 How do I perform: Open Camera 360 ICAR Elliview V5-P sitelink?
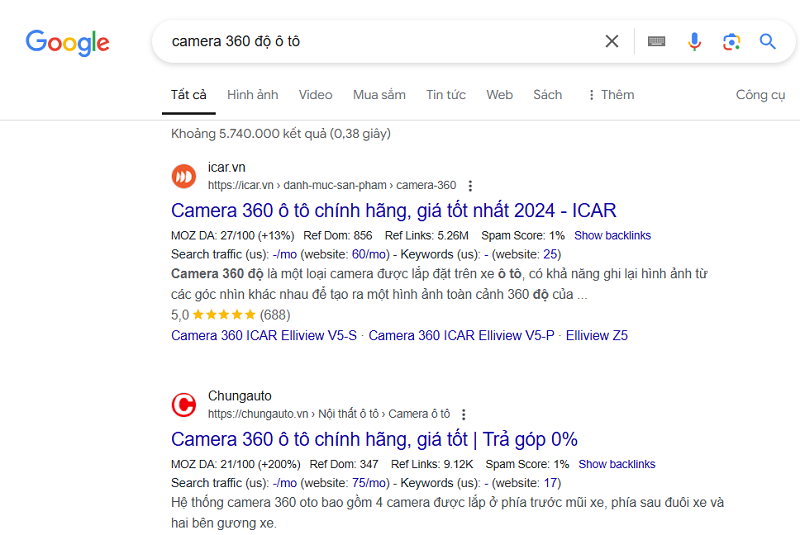point(461,336)
